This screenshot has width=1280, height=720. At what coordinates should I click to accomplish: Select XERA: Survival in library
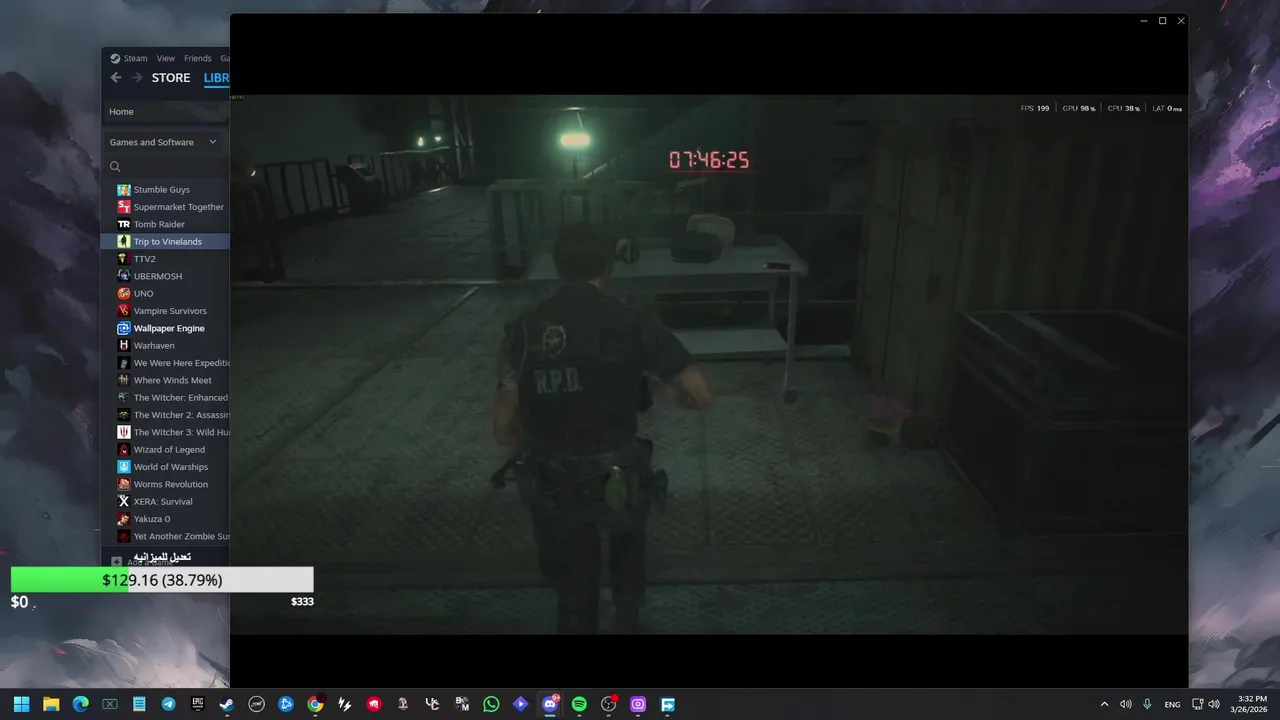pyautogui.click(x=165, y=502)
